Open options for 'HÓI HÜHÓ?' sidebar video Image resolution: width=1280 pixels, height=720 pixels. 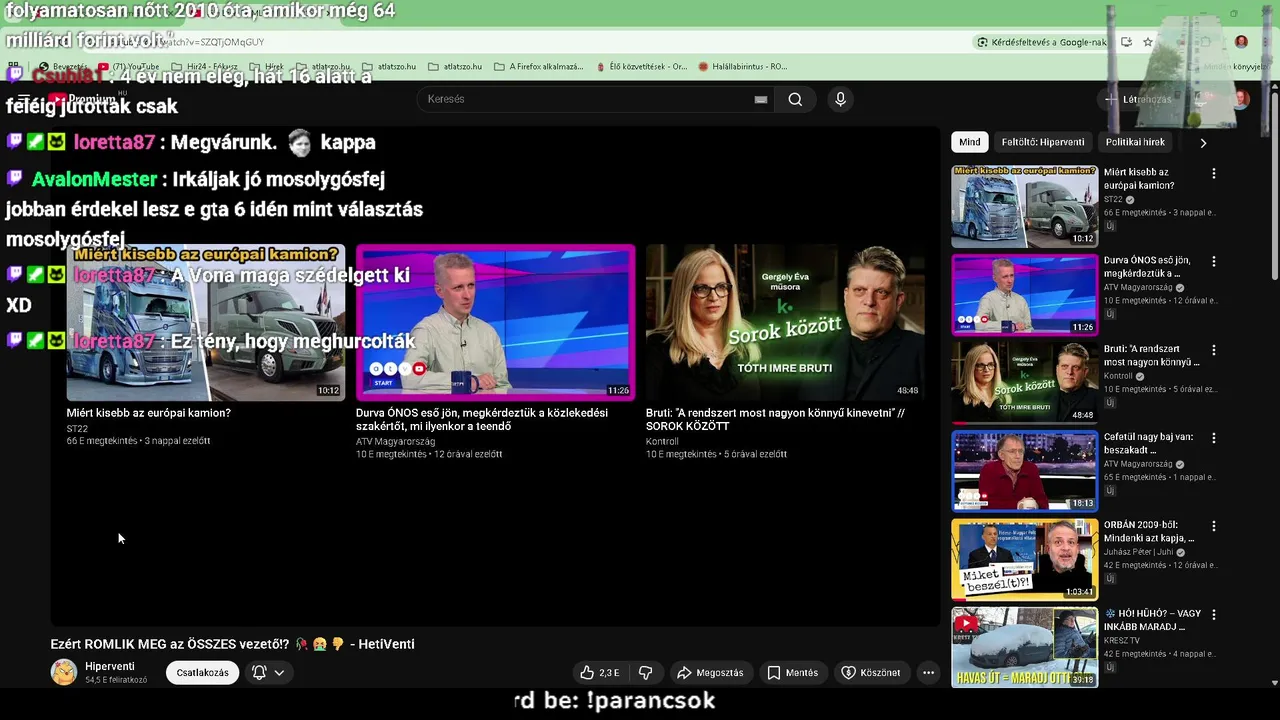(1214, 614)
